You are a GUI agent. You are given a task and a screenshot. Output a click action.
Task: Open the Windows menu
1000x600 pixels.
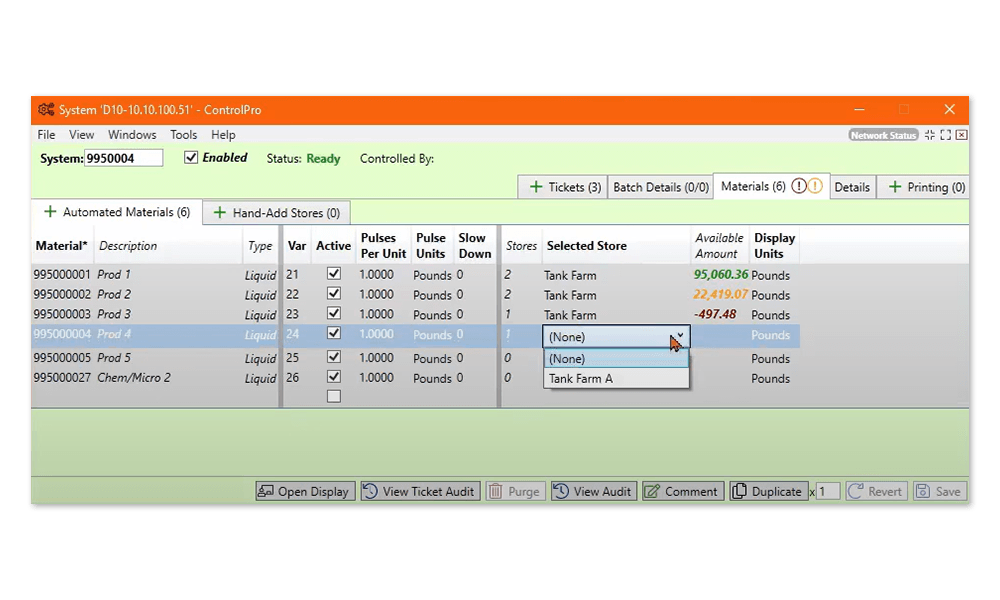point(132,135)
